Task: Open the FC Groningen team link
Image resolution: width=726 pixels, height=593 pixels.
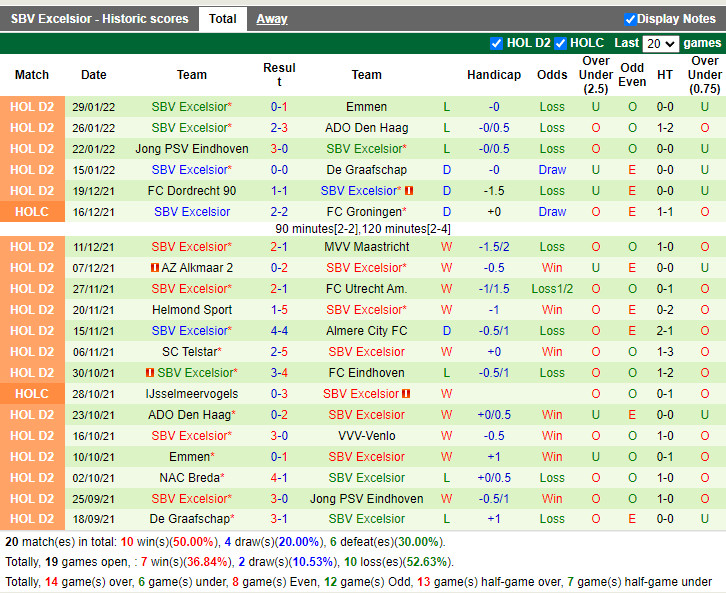Action: point(364,212)
